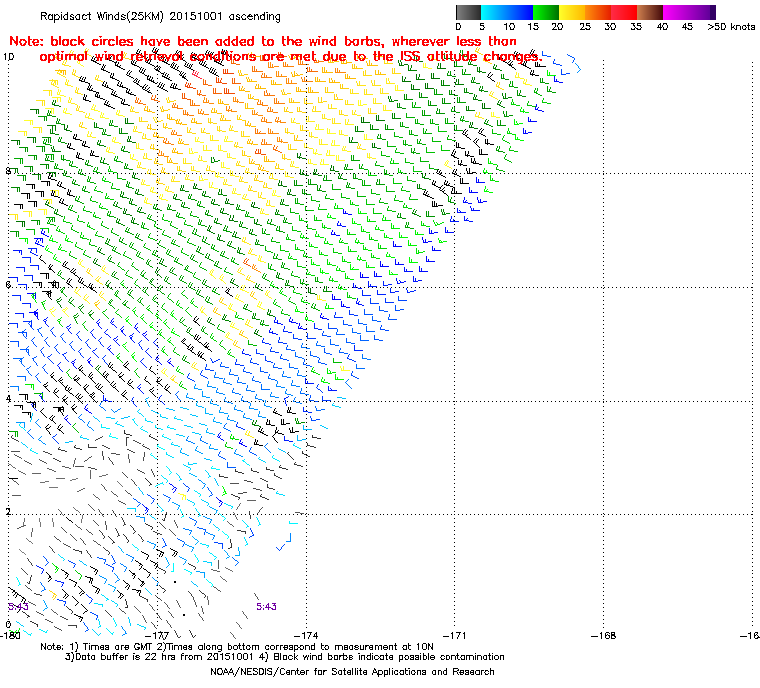
Task: Click the '>50 knots' legend label
Action: coord(731,27)
